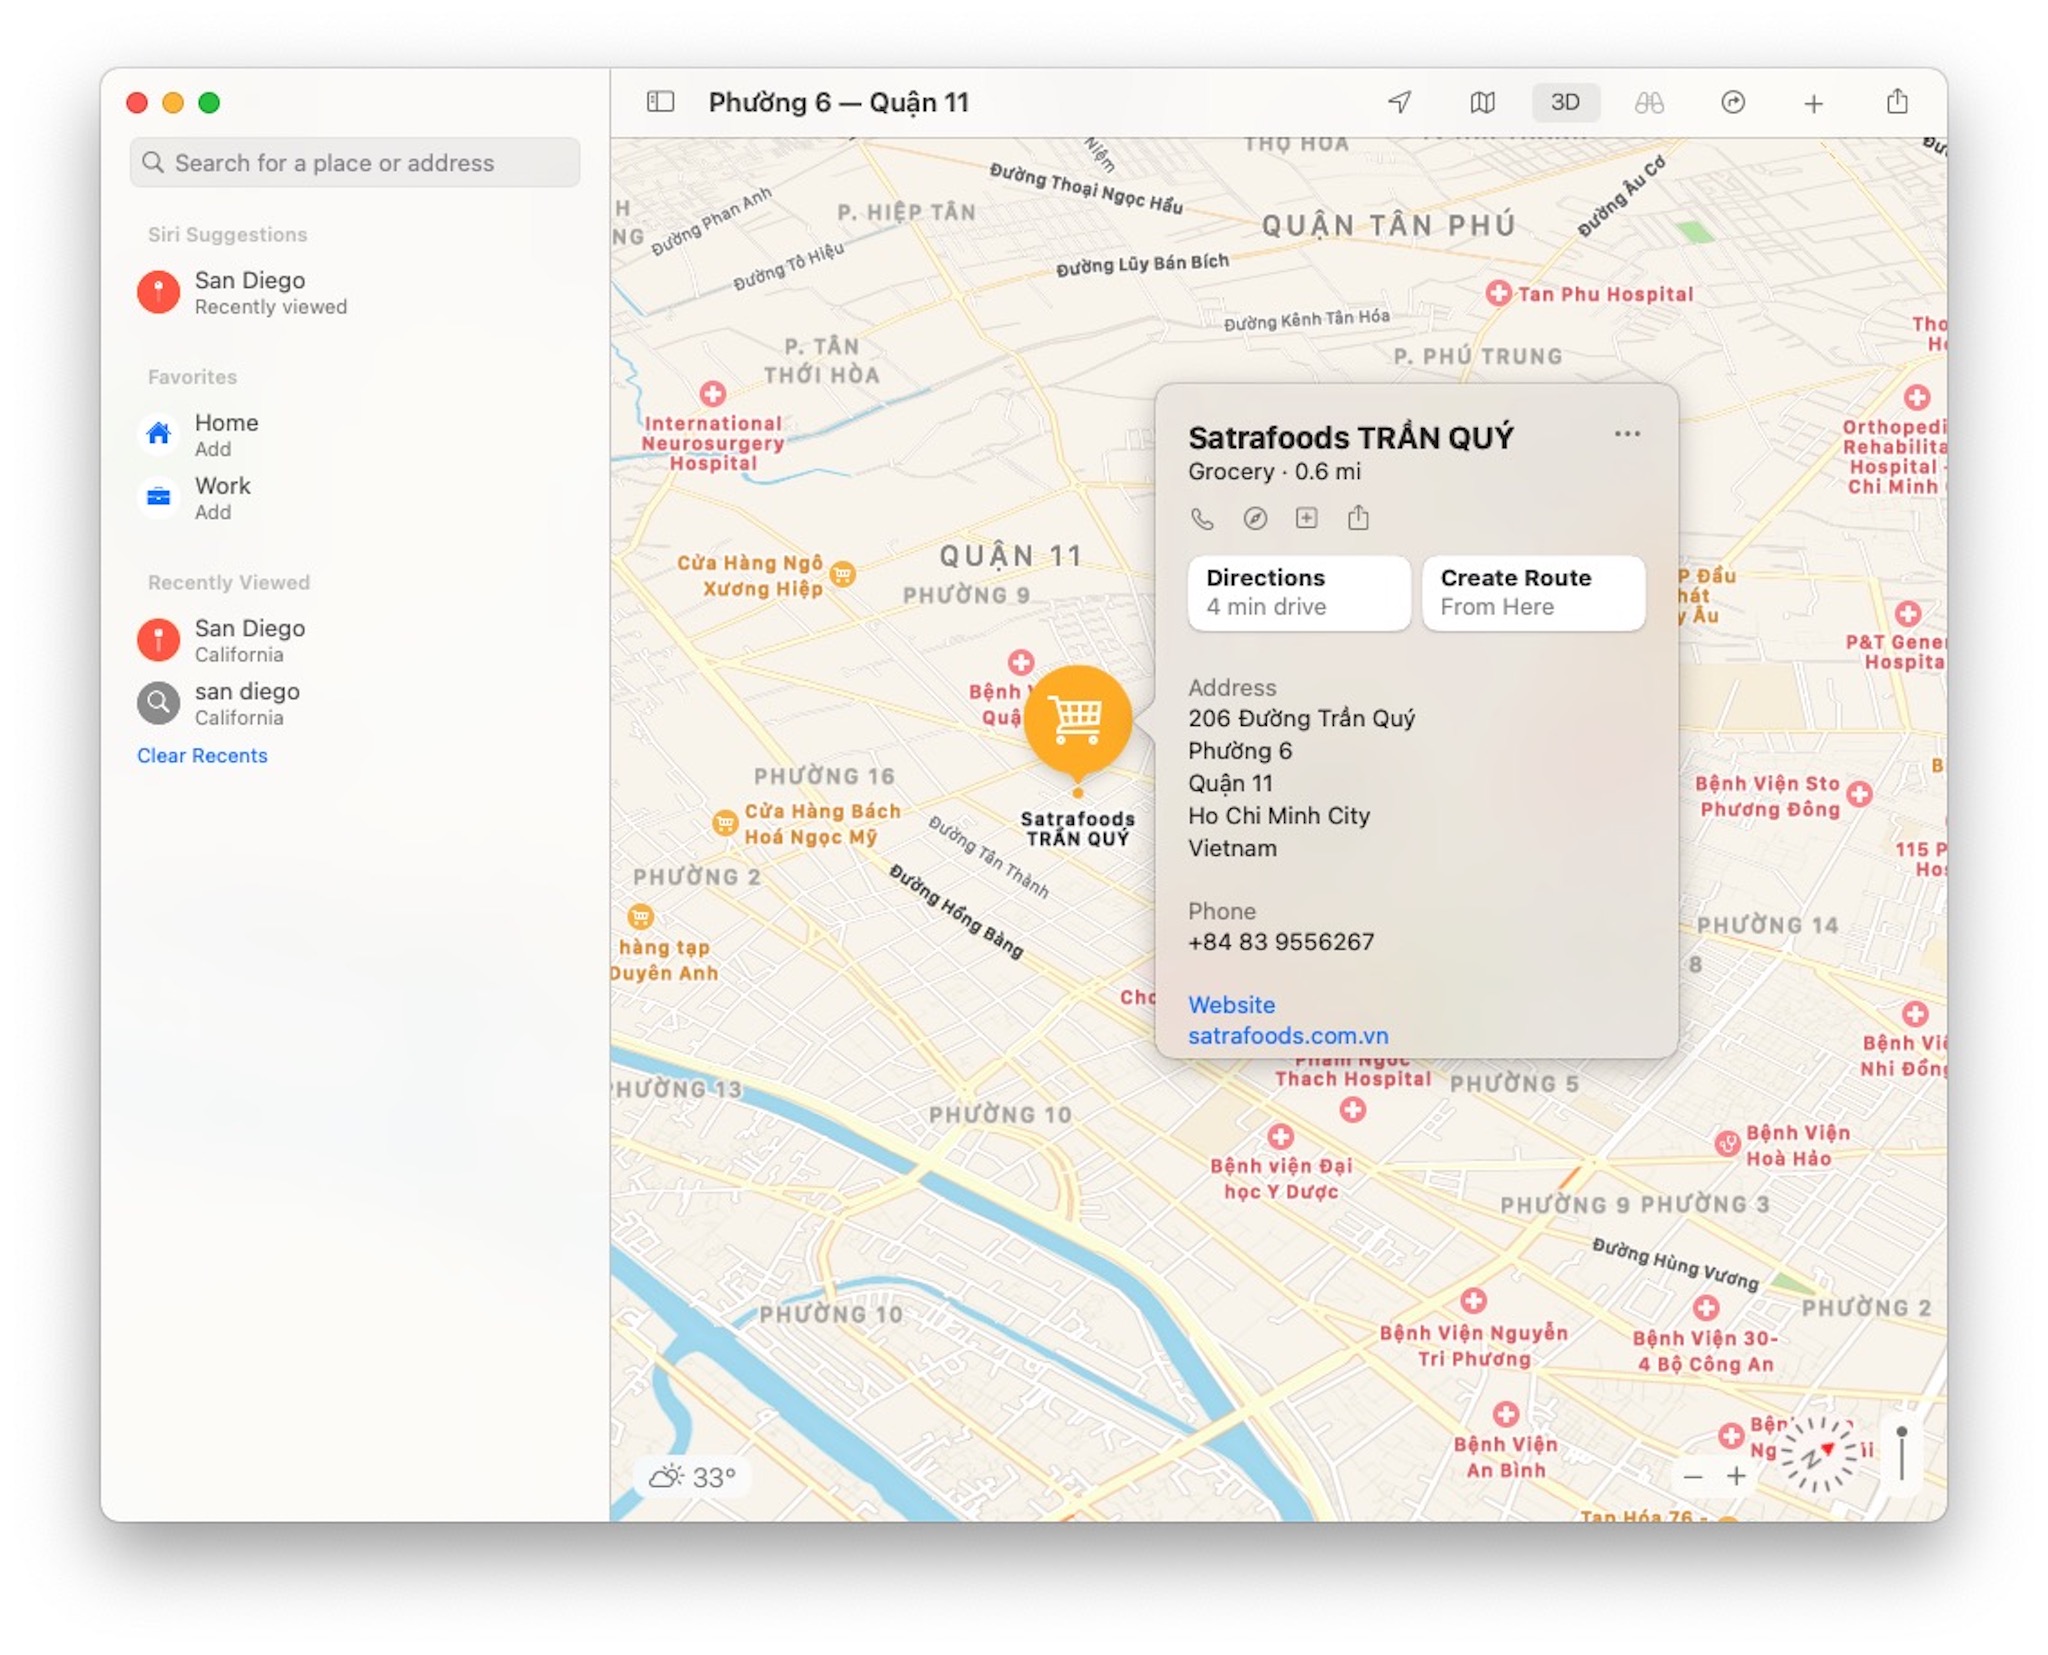2048x1655 pixels.
Task: Click the phone number +84 83 9556267
Action: click(x=1281, y=941)
